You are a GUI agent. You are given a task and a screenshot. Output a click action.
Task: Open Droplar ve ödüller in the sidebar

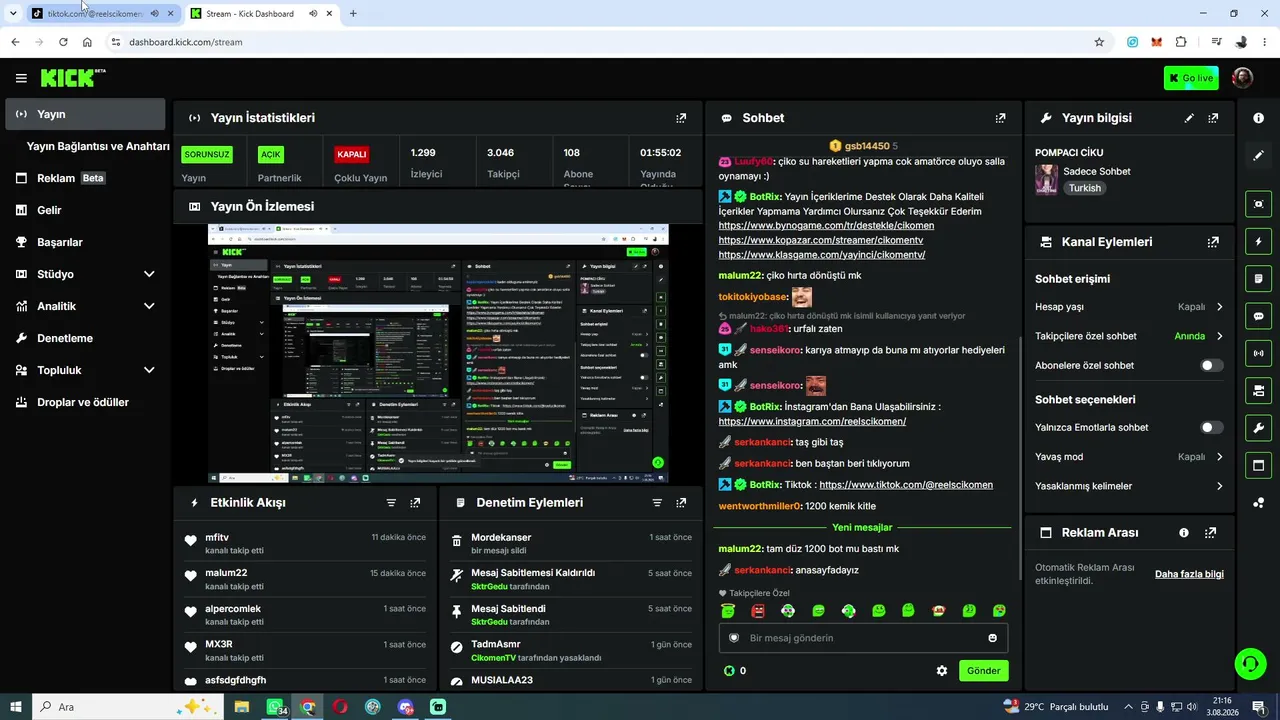85,402
